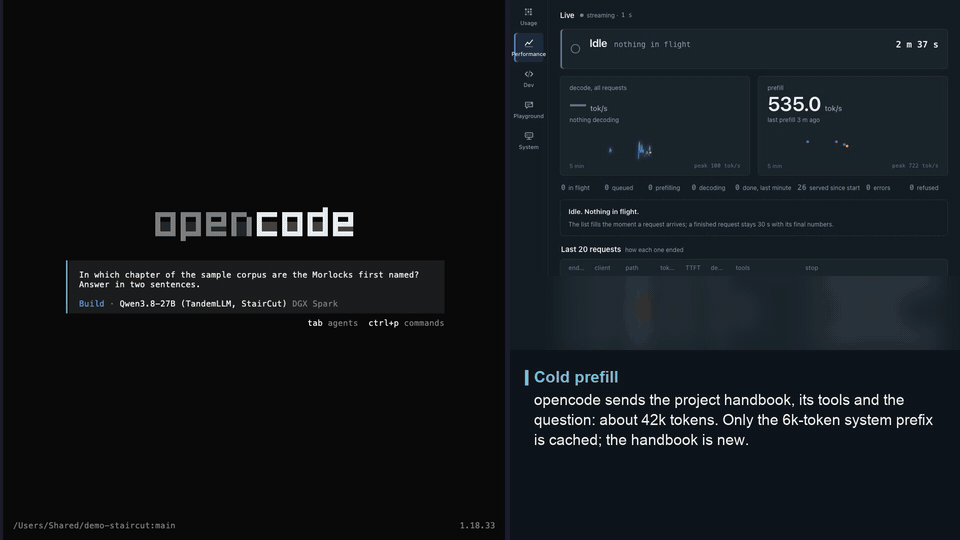This screenshot has width=960, height=540.
Task: Click the 'TTFT' column header
Action: click(692, 268)
